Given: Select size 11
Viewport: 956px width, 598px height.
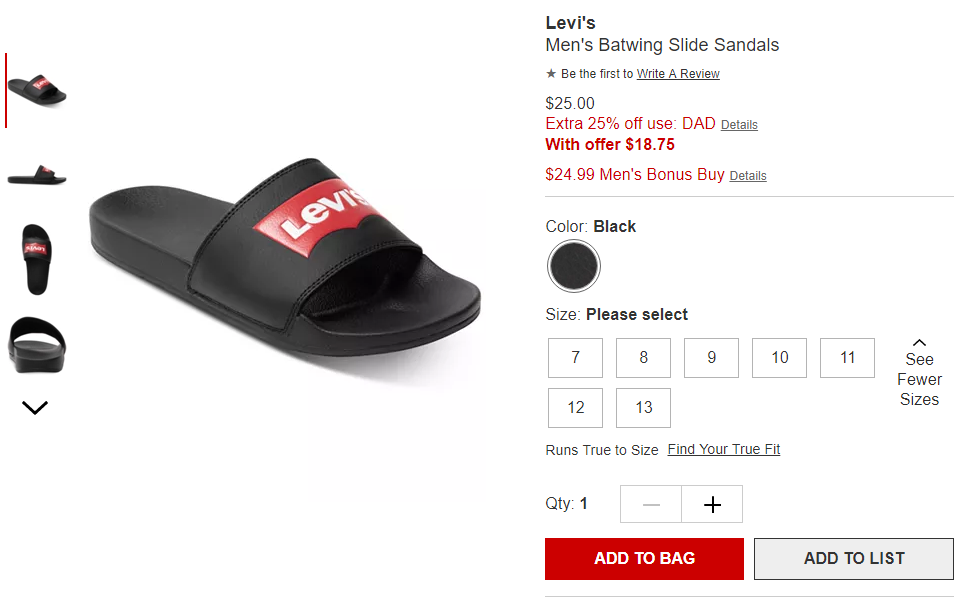Looking at the screenshot, I should click(x=847, y=358).
